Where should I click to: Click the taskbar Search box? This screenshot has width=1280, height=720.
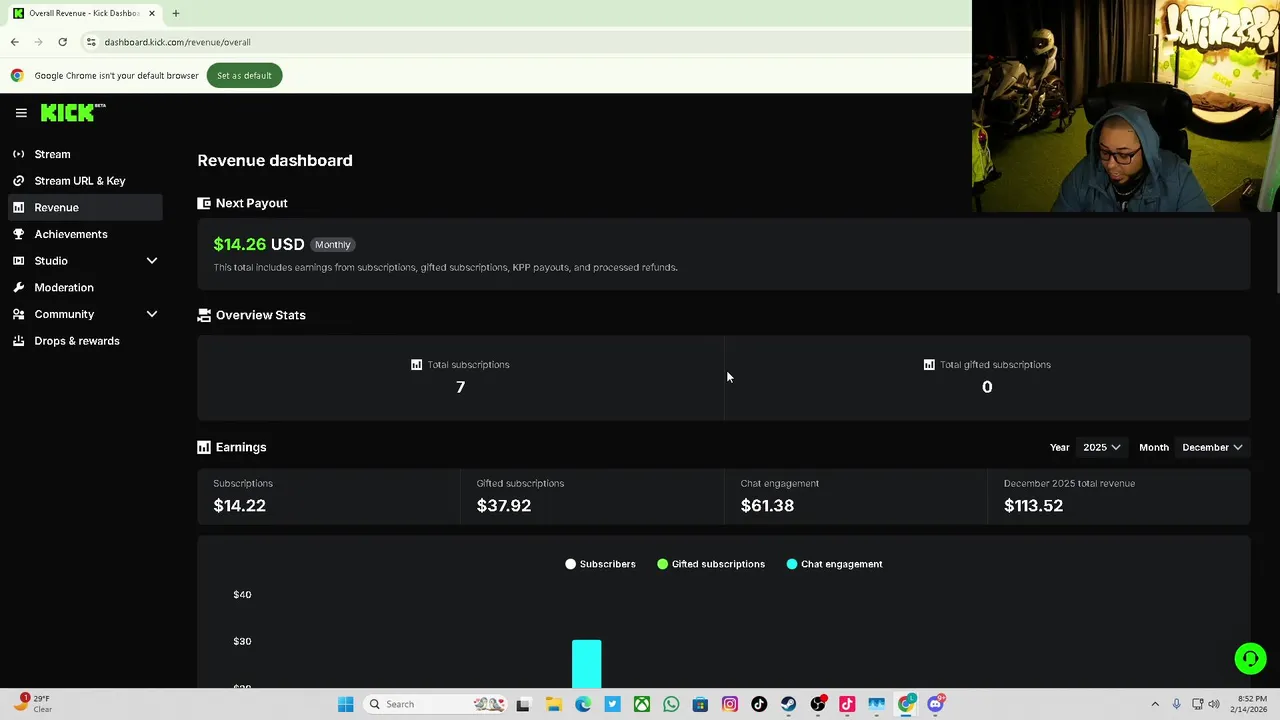pos(435,704)
